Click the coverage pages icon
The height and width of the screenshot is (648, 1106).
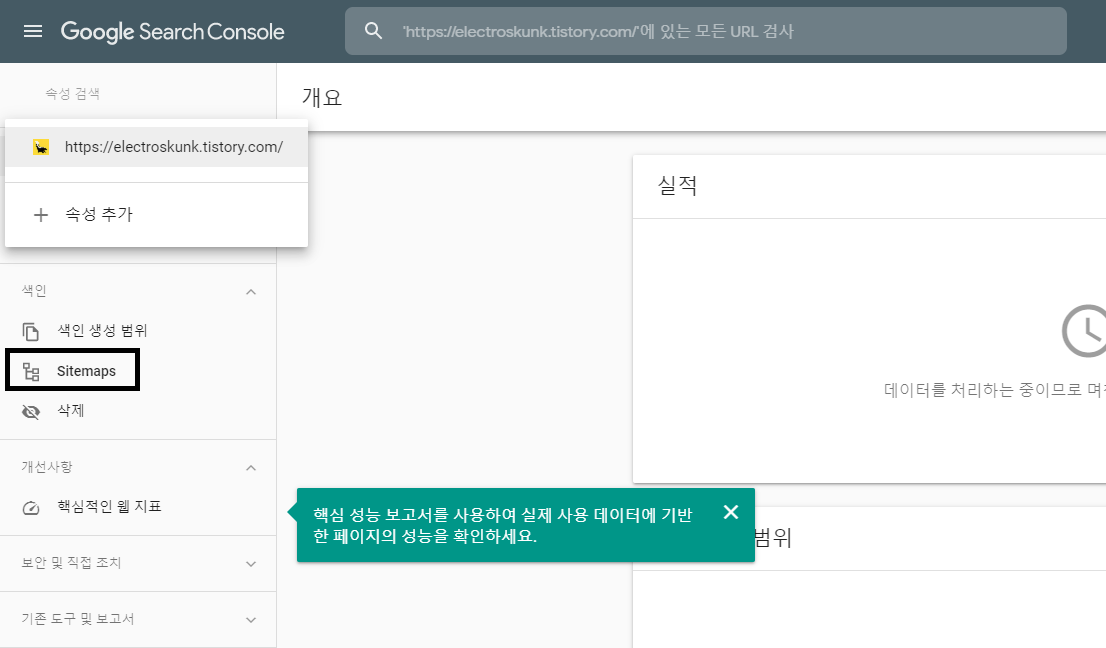[30, 331]
